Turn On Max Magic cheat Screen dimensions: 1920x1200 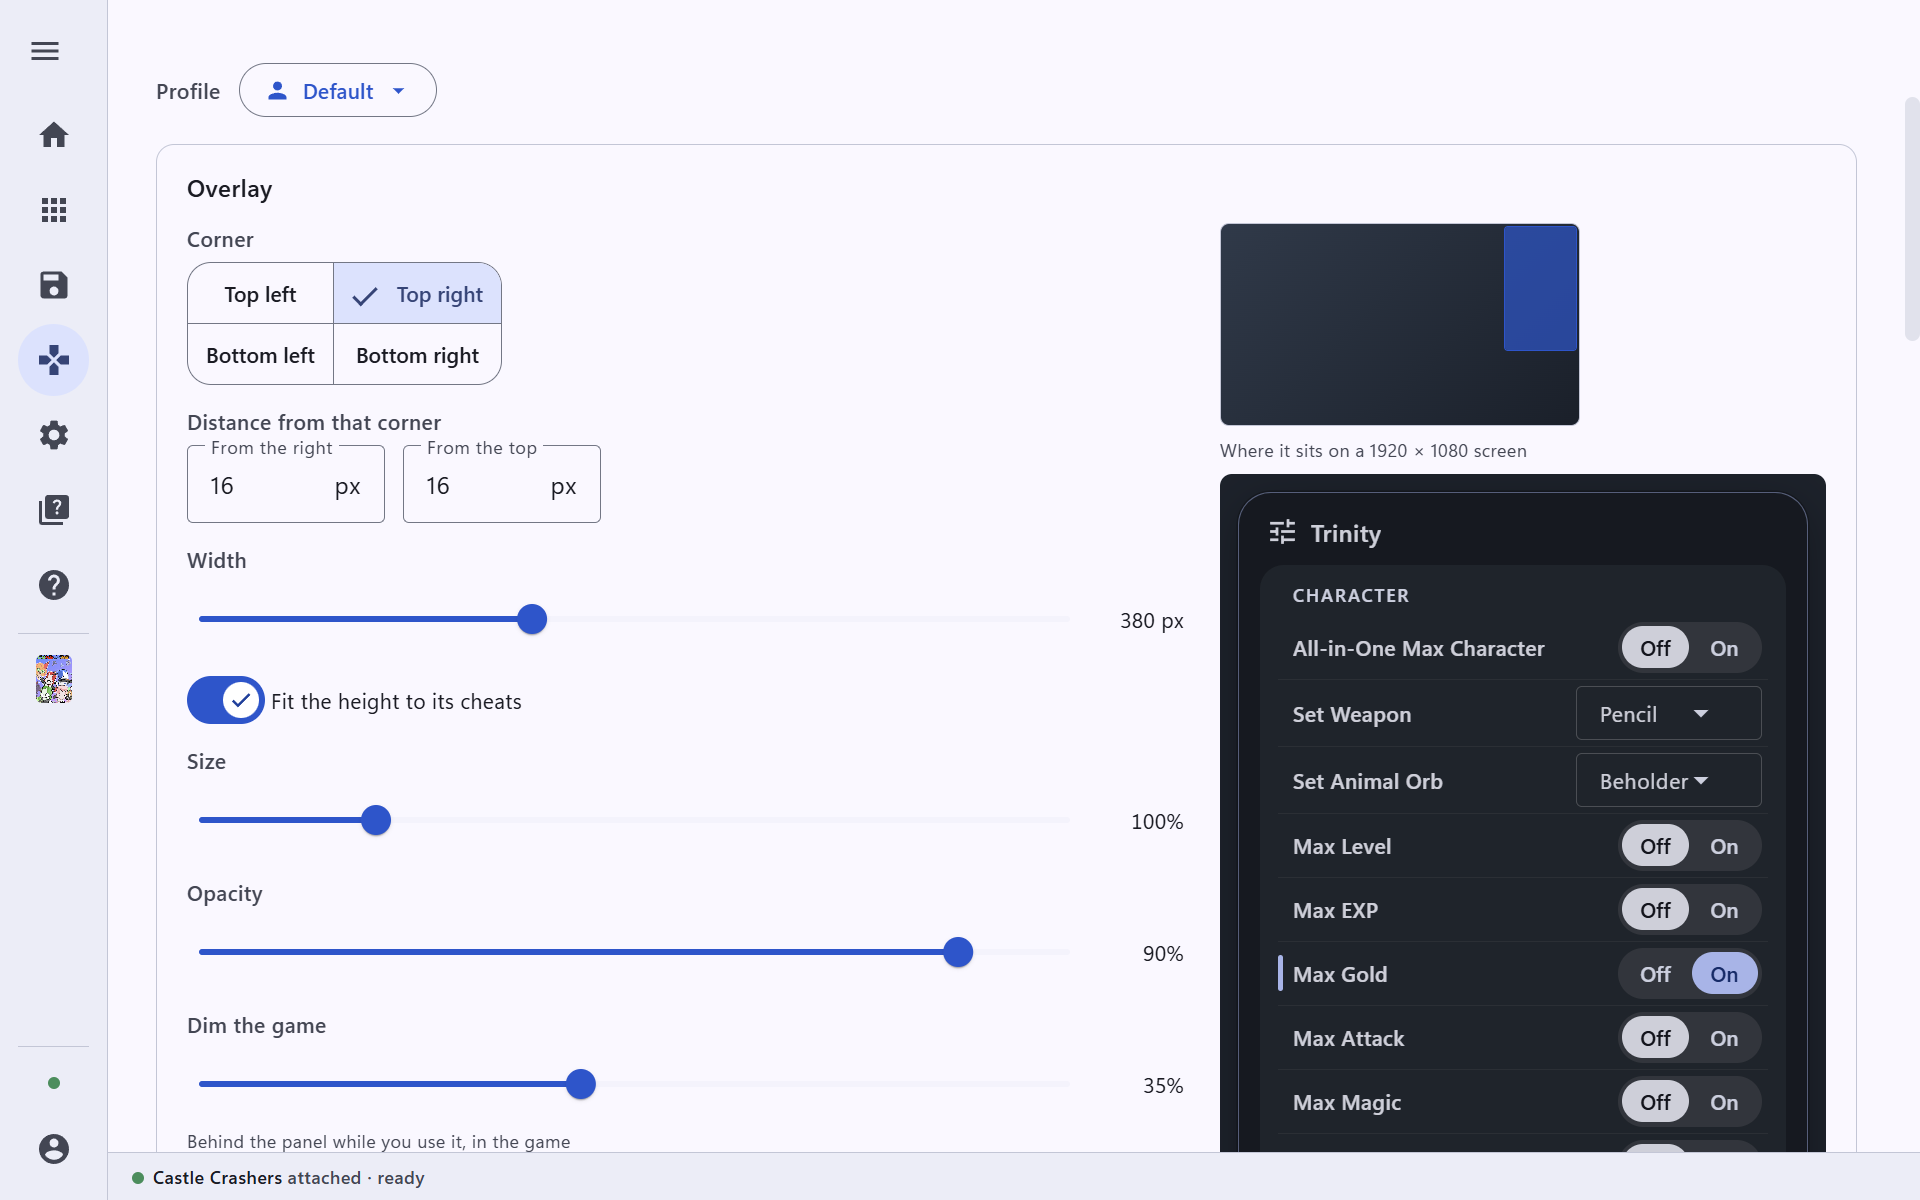point(1724,1102)
